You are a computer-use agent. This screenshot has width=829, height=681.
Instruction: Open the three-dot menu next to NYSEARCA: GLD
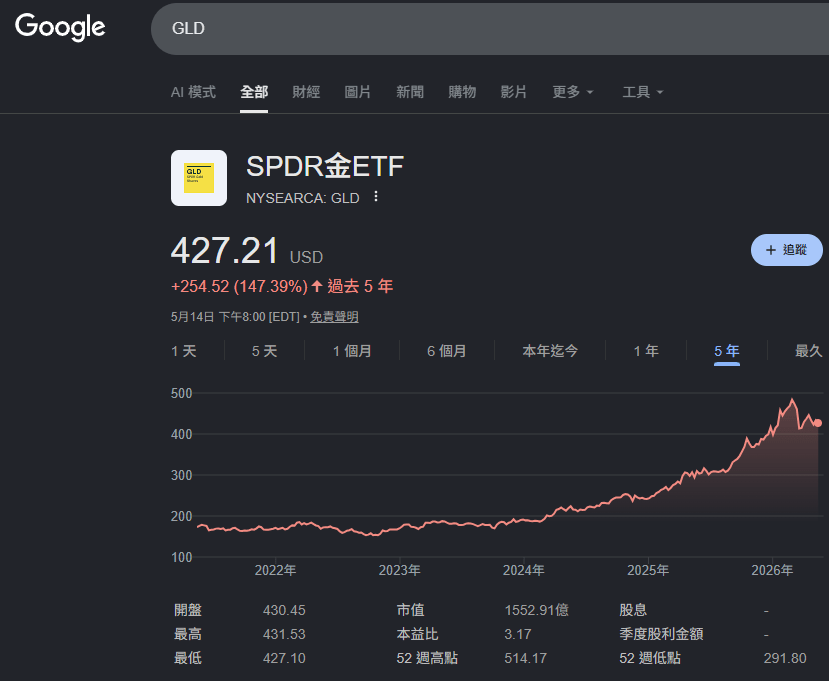(x=376, y=197)
